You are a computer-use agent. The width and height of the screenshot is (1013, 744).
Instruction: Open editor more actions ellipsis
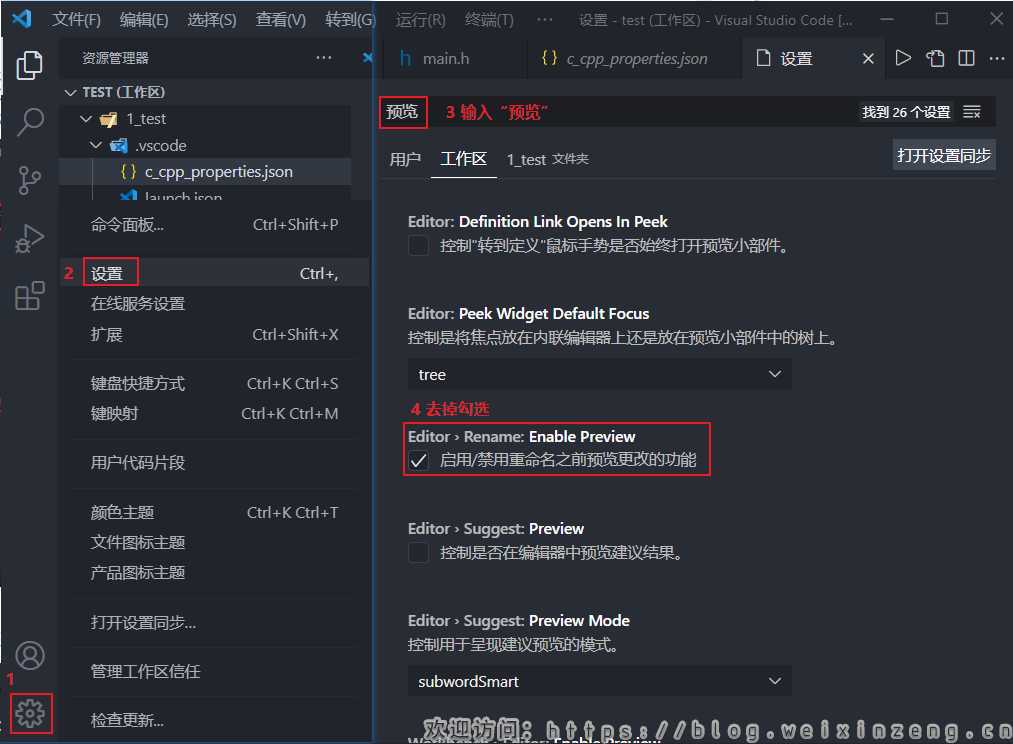997,58
